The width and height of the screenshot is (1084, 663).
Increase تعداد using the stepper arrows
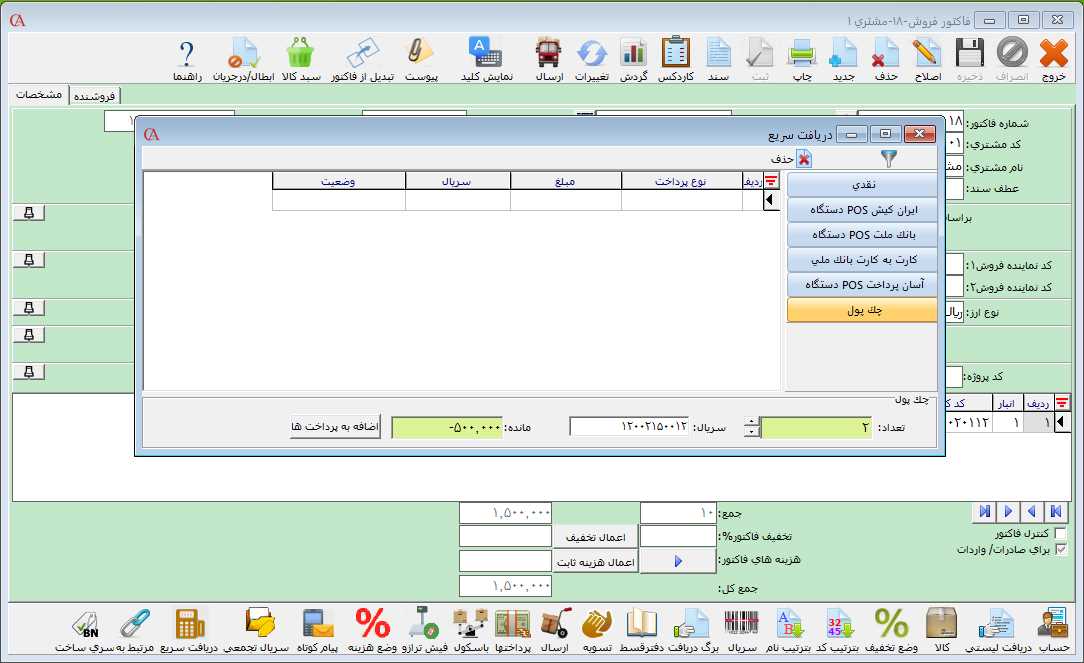coord(752,422)
